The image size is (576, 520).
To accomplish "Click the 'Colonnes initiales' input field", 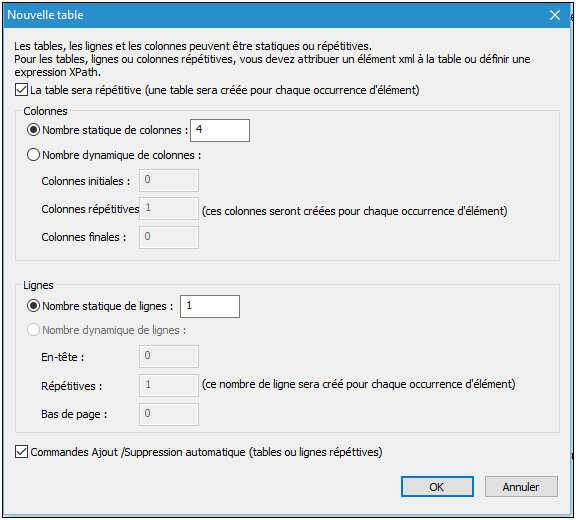I will tap(169, 180).
